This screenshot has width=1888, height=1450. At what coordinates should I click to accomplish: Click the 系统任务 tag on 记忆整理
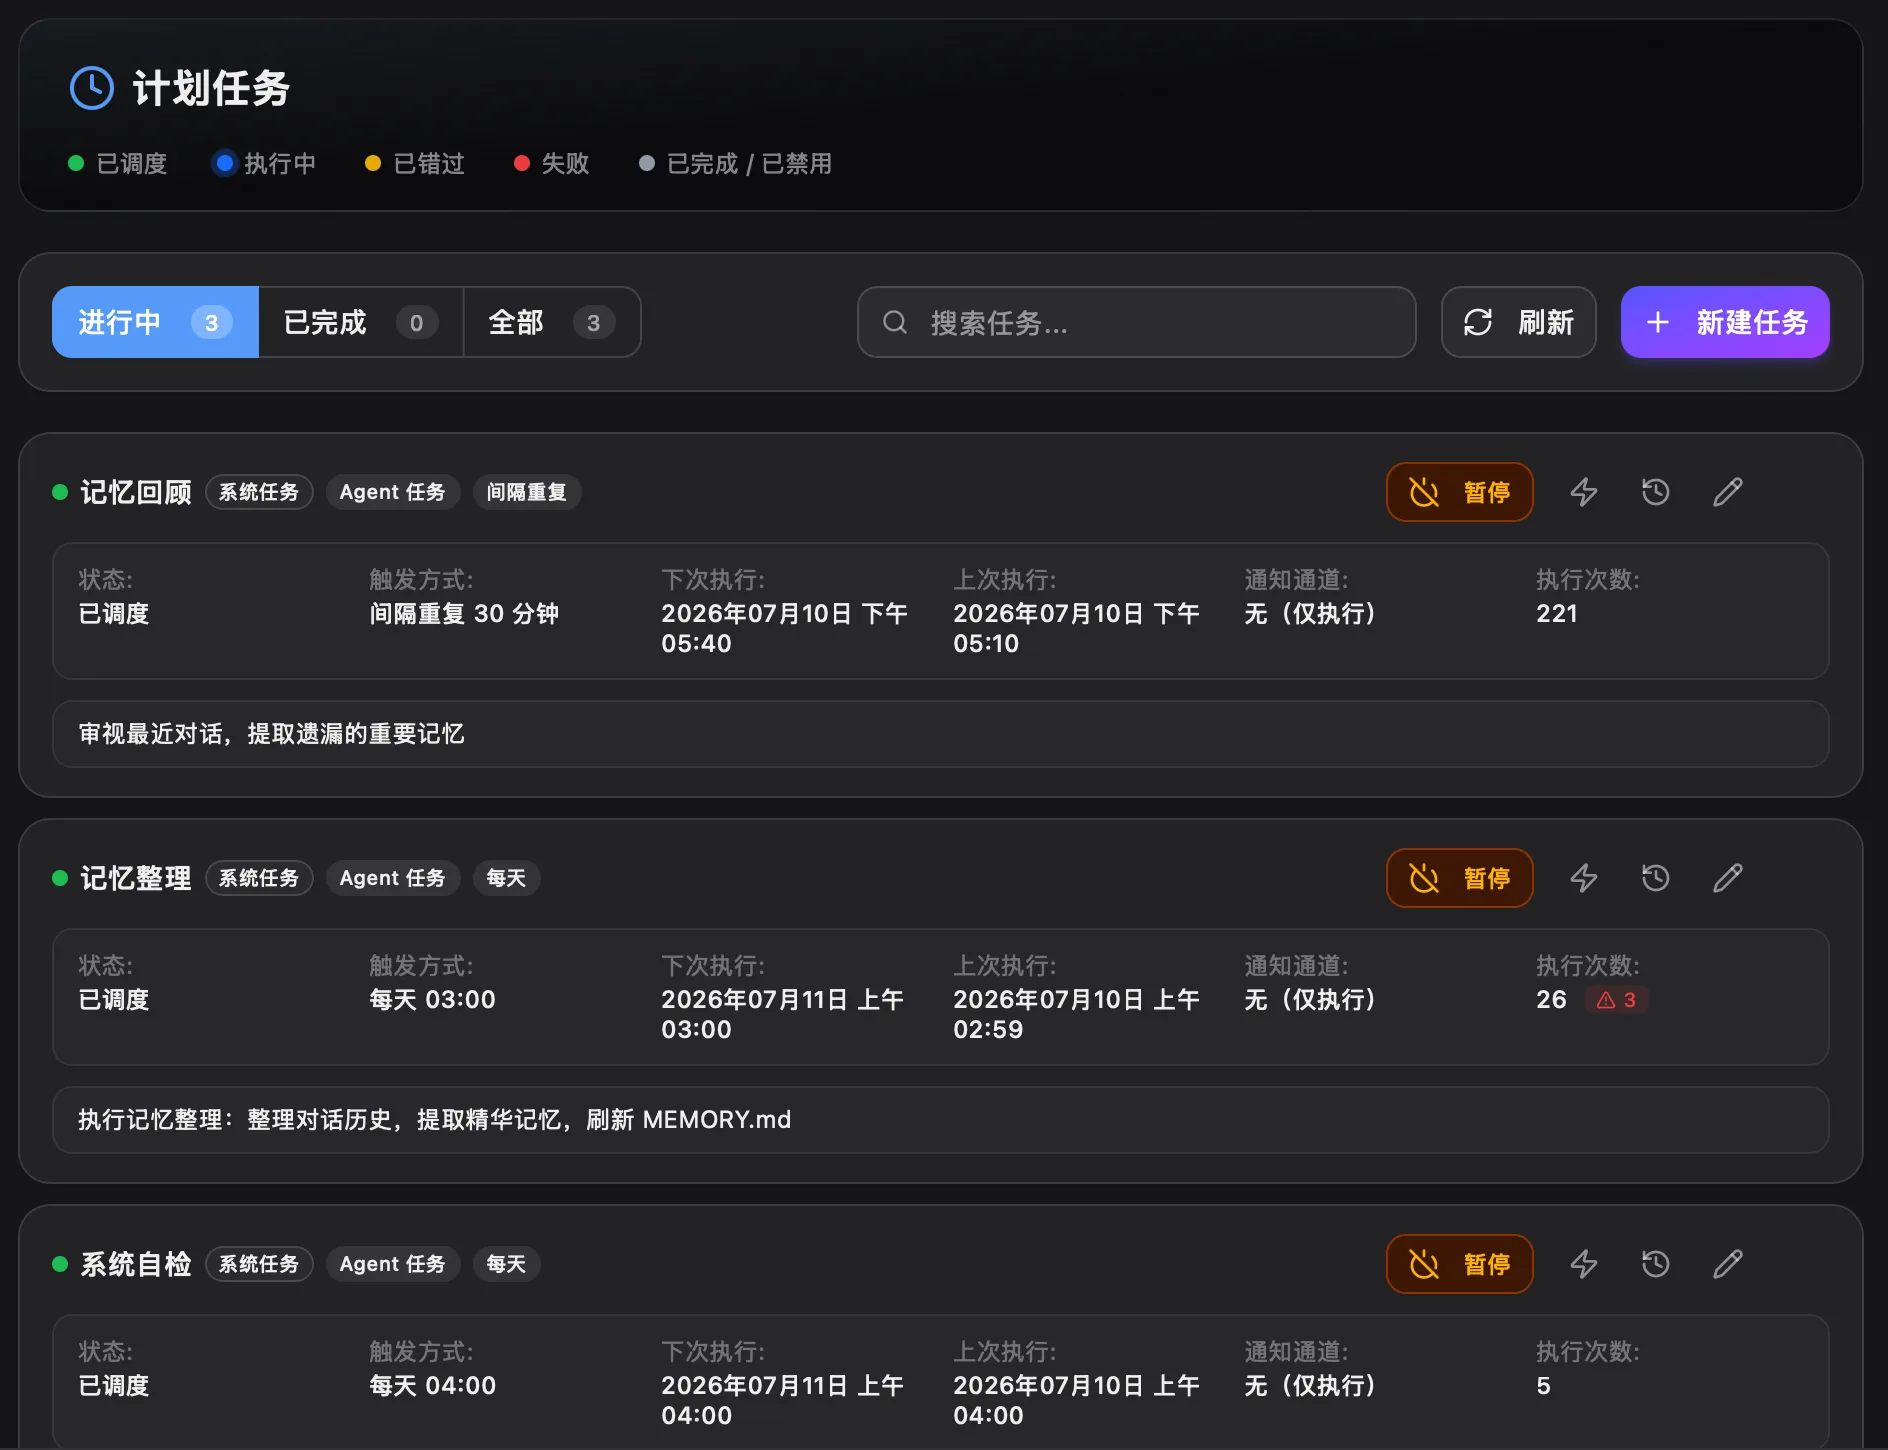tap(259, 878)
